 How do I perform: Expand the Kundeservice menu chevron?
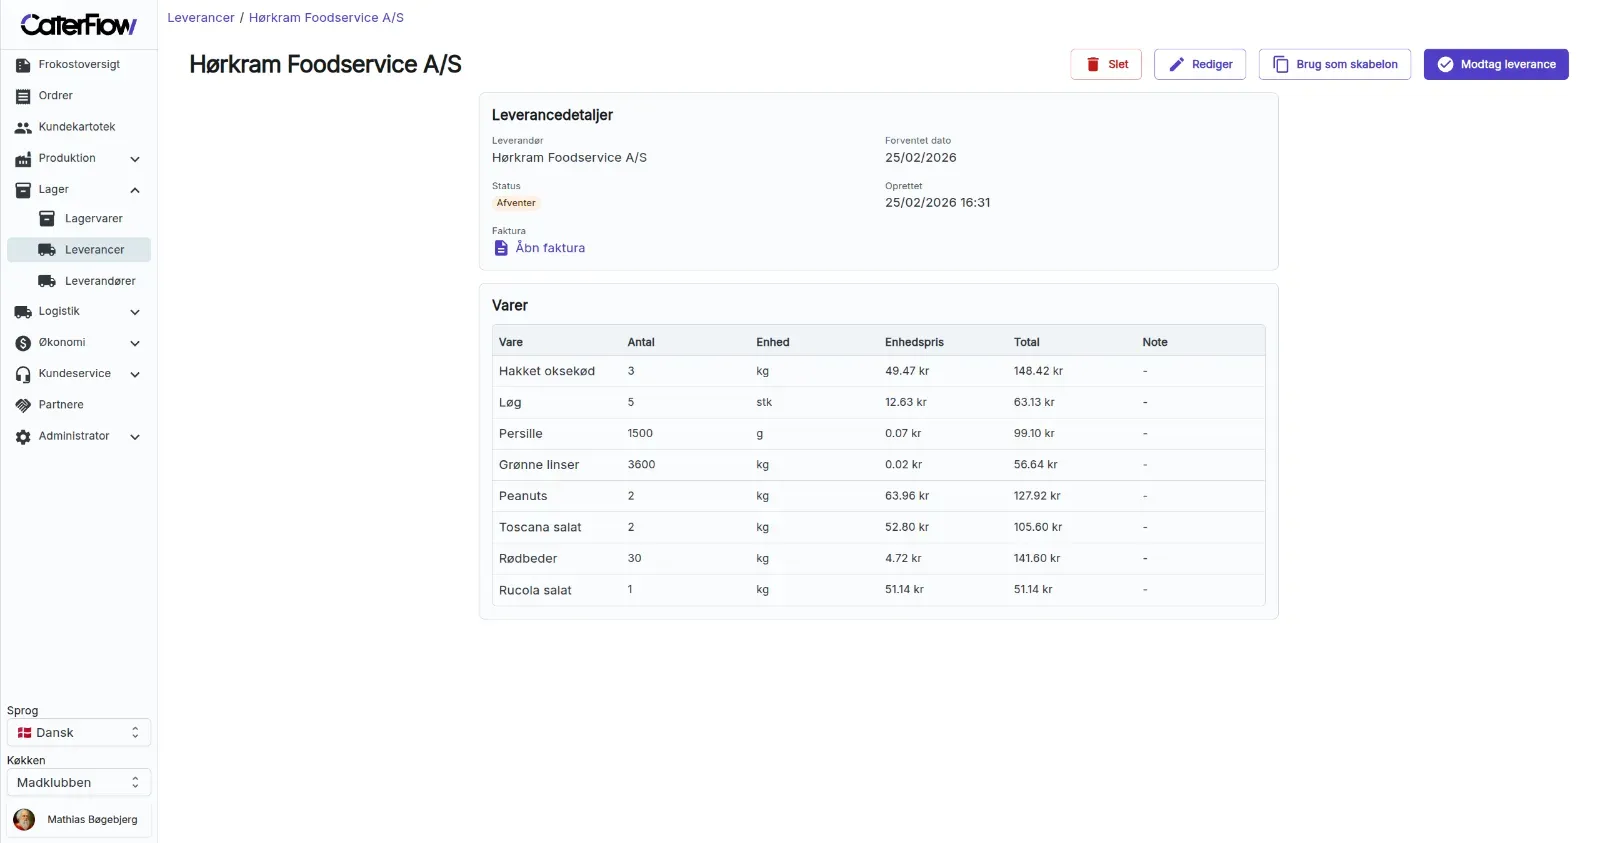pyautogui.click(x=135, y=374)
